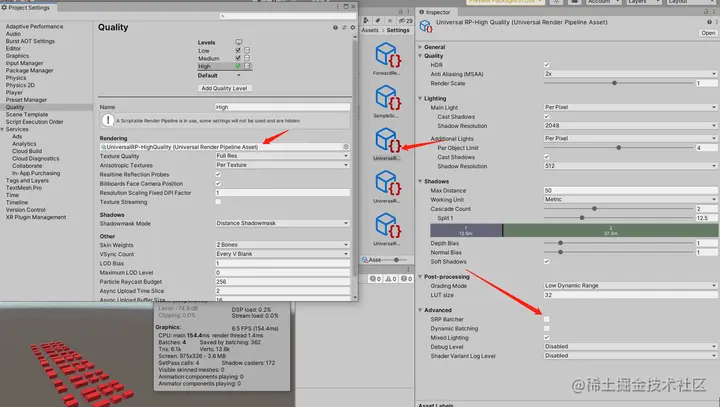
Task: Click the object picker circle for render pipeline asset
Action: tap(346, 147)
